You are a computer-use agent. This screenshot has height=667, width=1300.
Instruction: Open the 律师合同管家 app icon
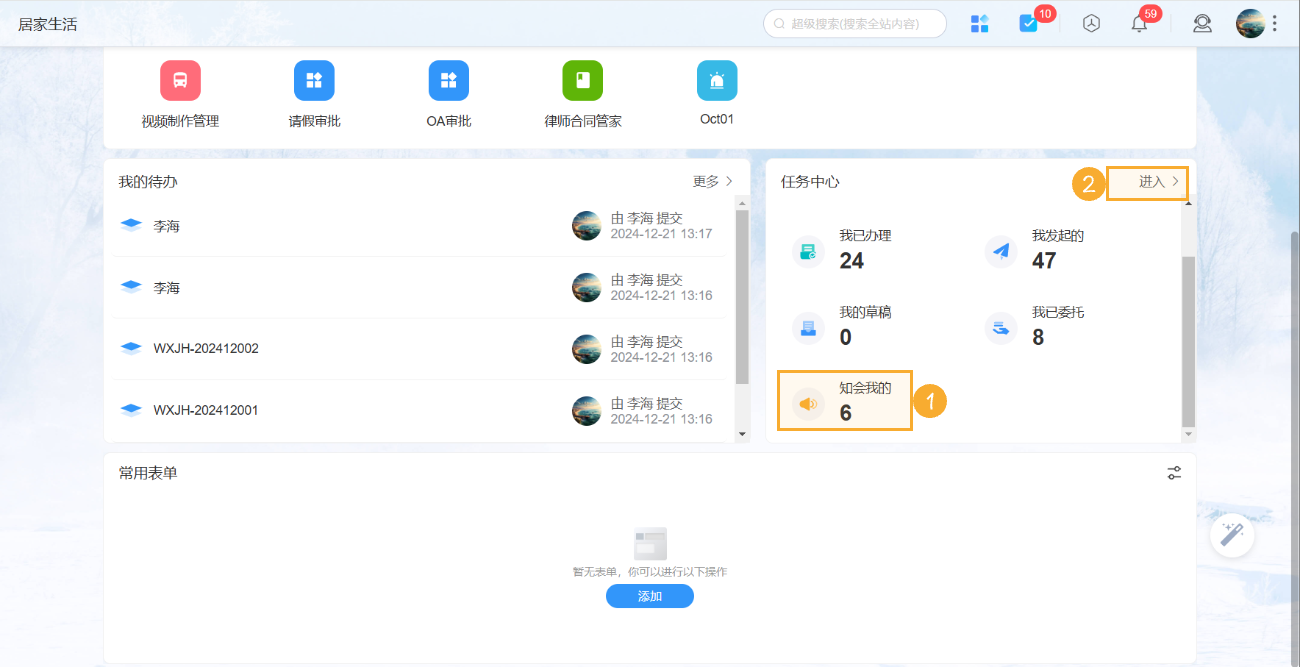pyautogui.click(x=583, y=80)
